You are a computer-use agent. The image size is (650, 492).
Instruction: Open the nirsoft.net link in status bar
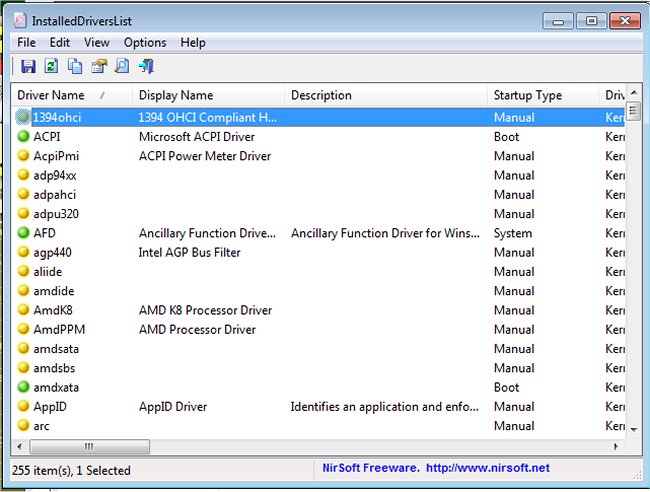pyautogui.click(x=488, y=468)
